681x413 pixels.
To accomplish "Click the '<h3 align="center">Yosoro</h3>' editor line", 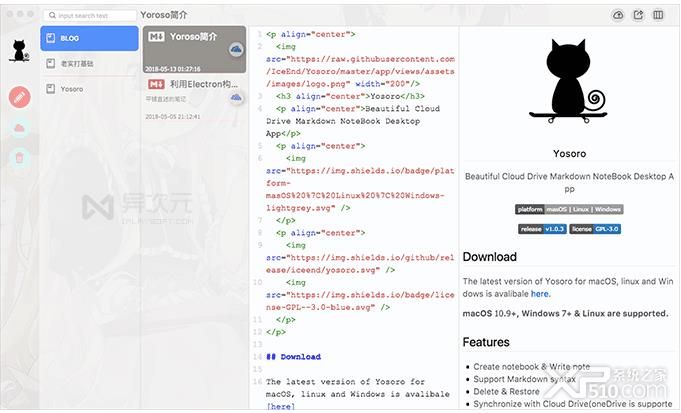I will (x=350, y=96).
